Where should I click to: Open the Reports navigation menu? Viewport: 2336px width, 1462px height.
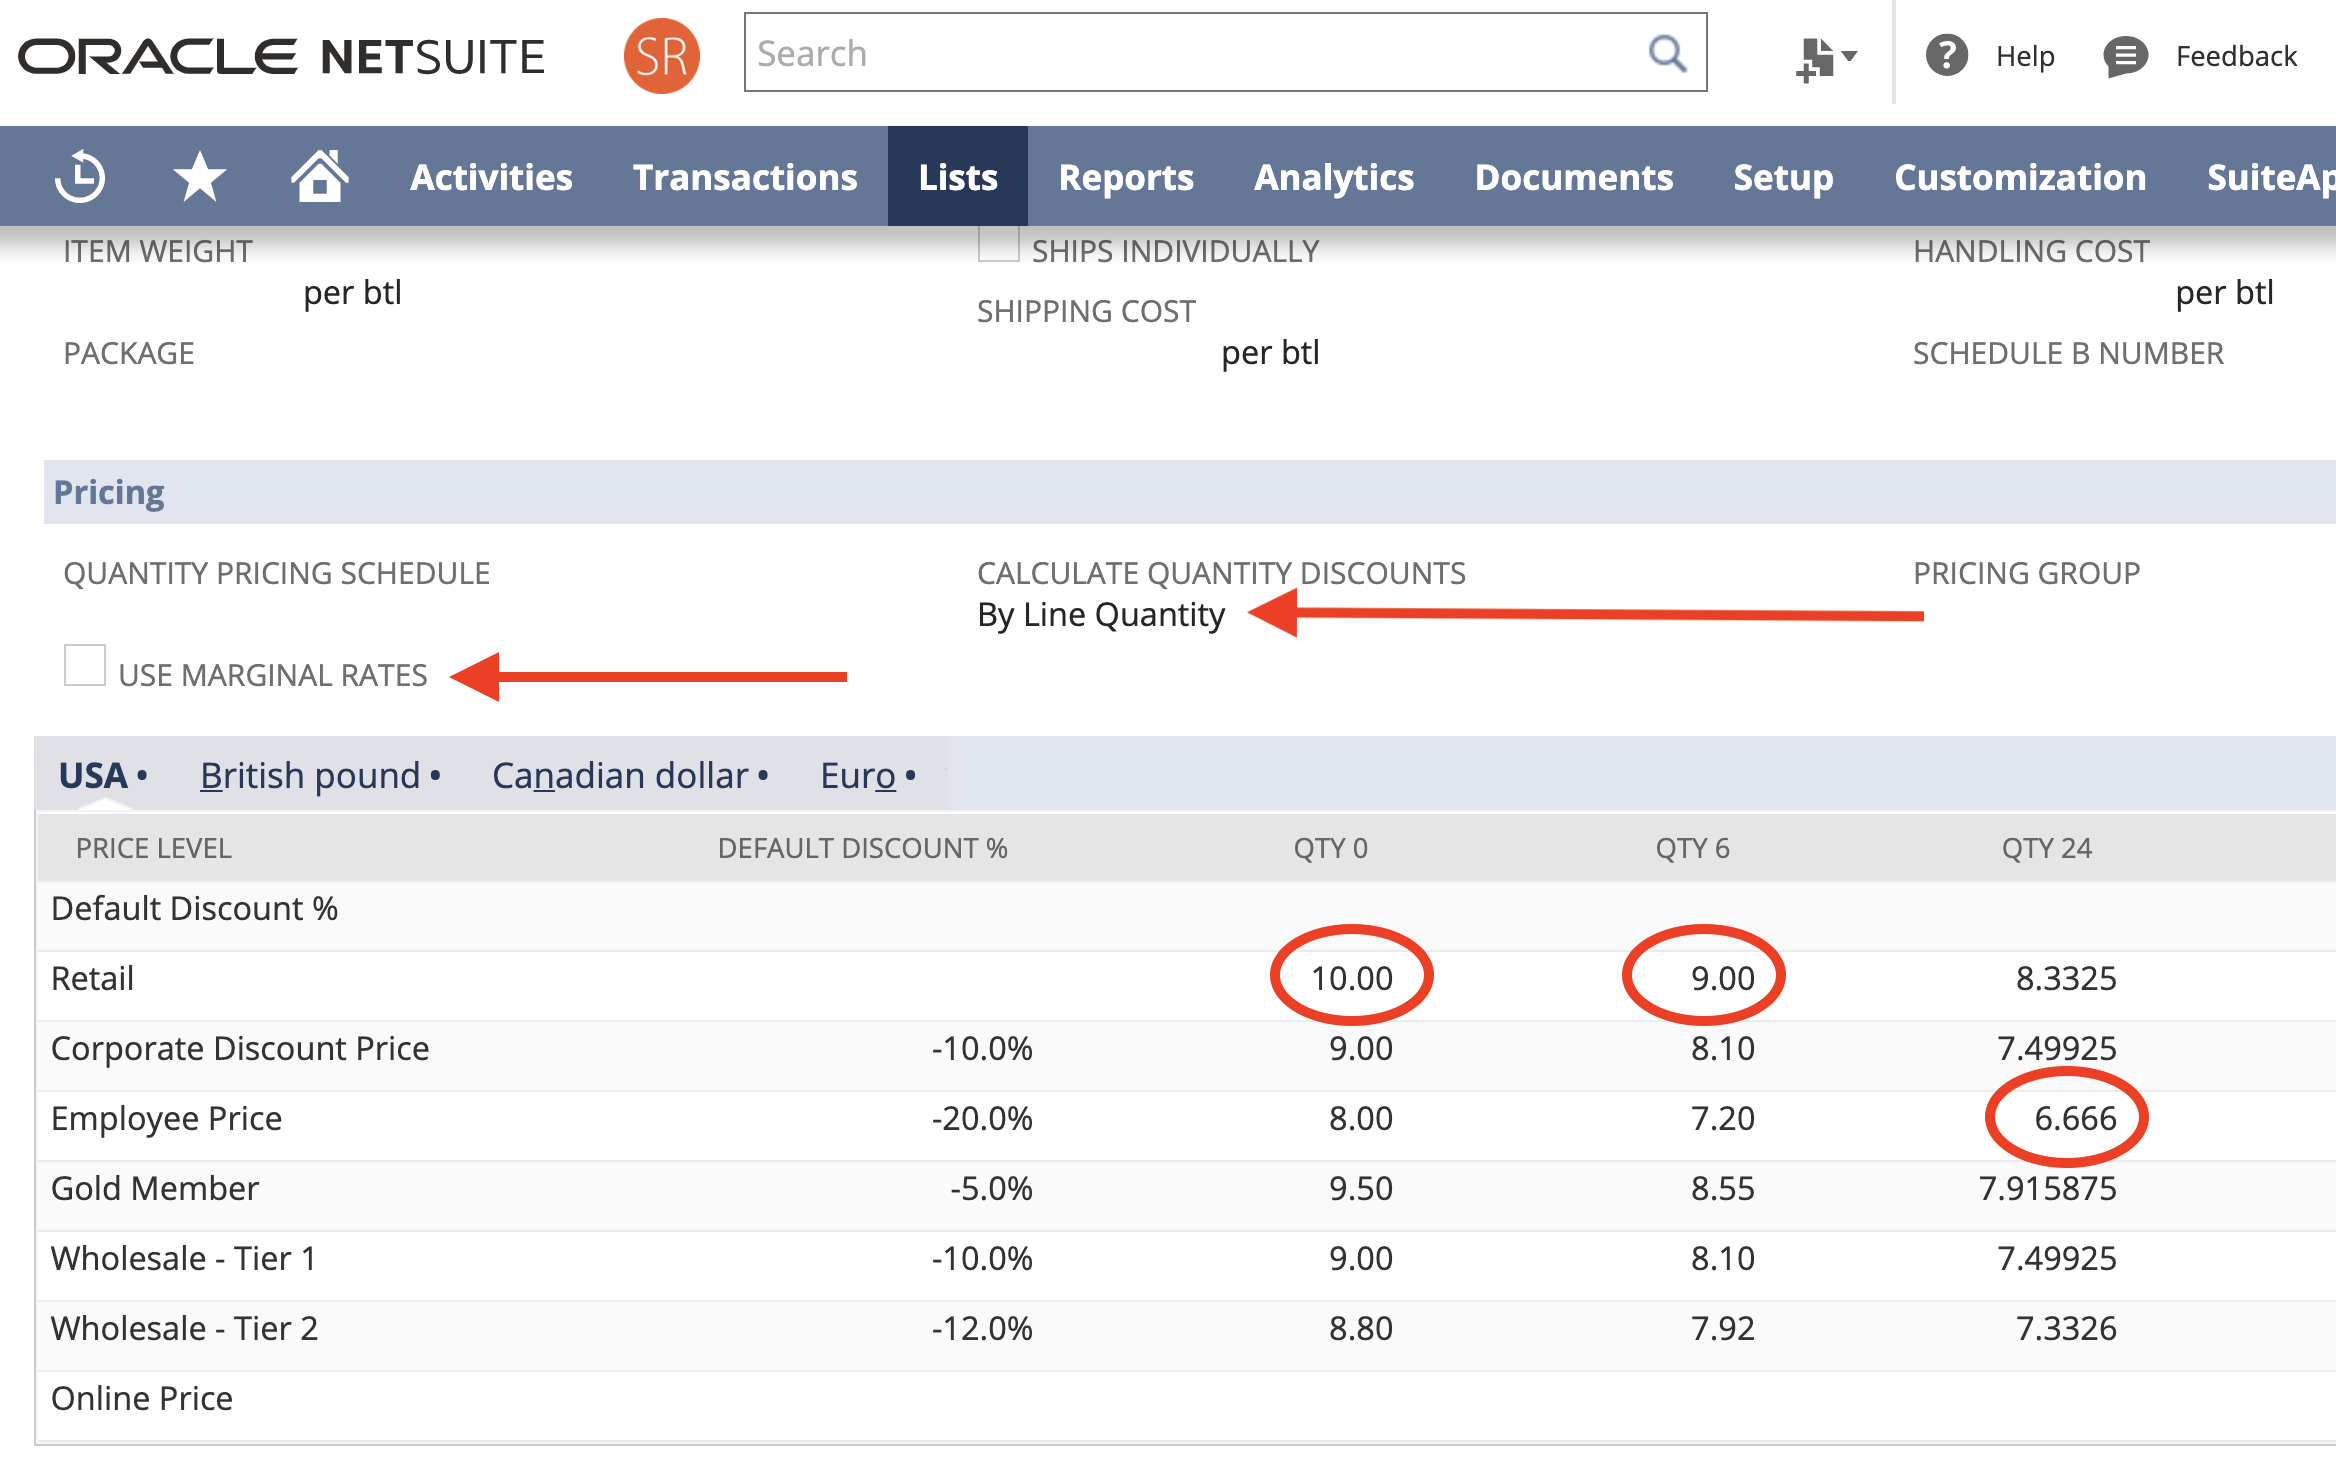(1126, 177)
